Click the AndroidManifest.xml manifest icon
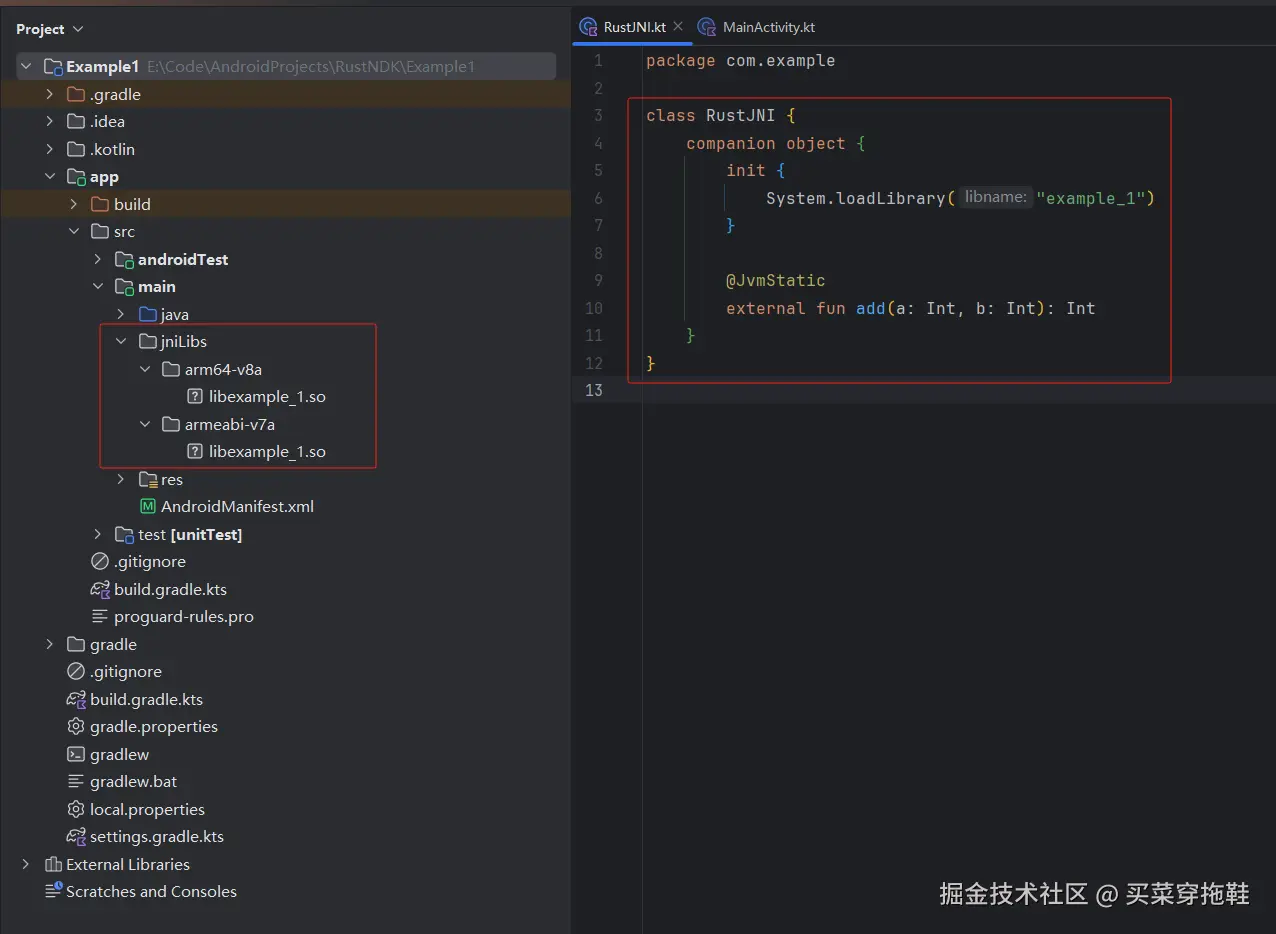This screenshot has width=1276, height=934. pos(148,506)
